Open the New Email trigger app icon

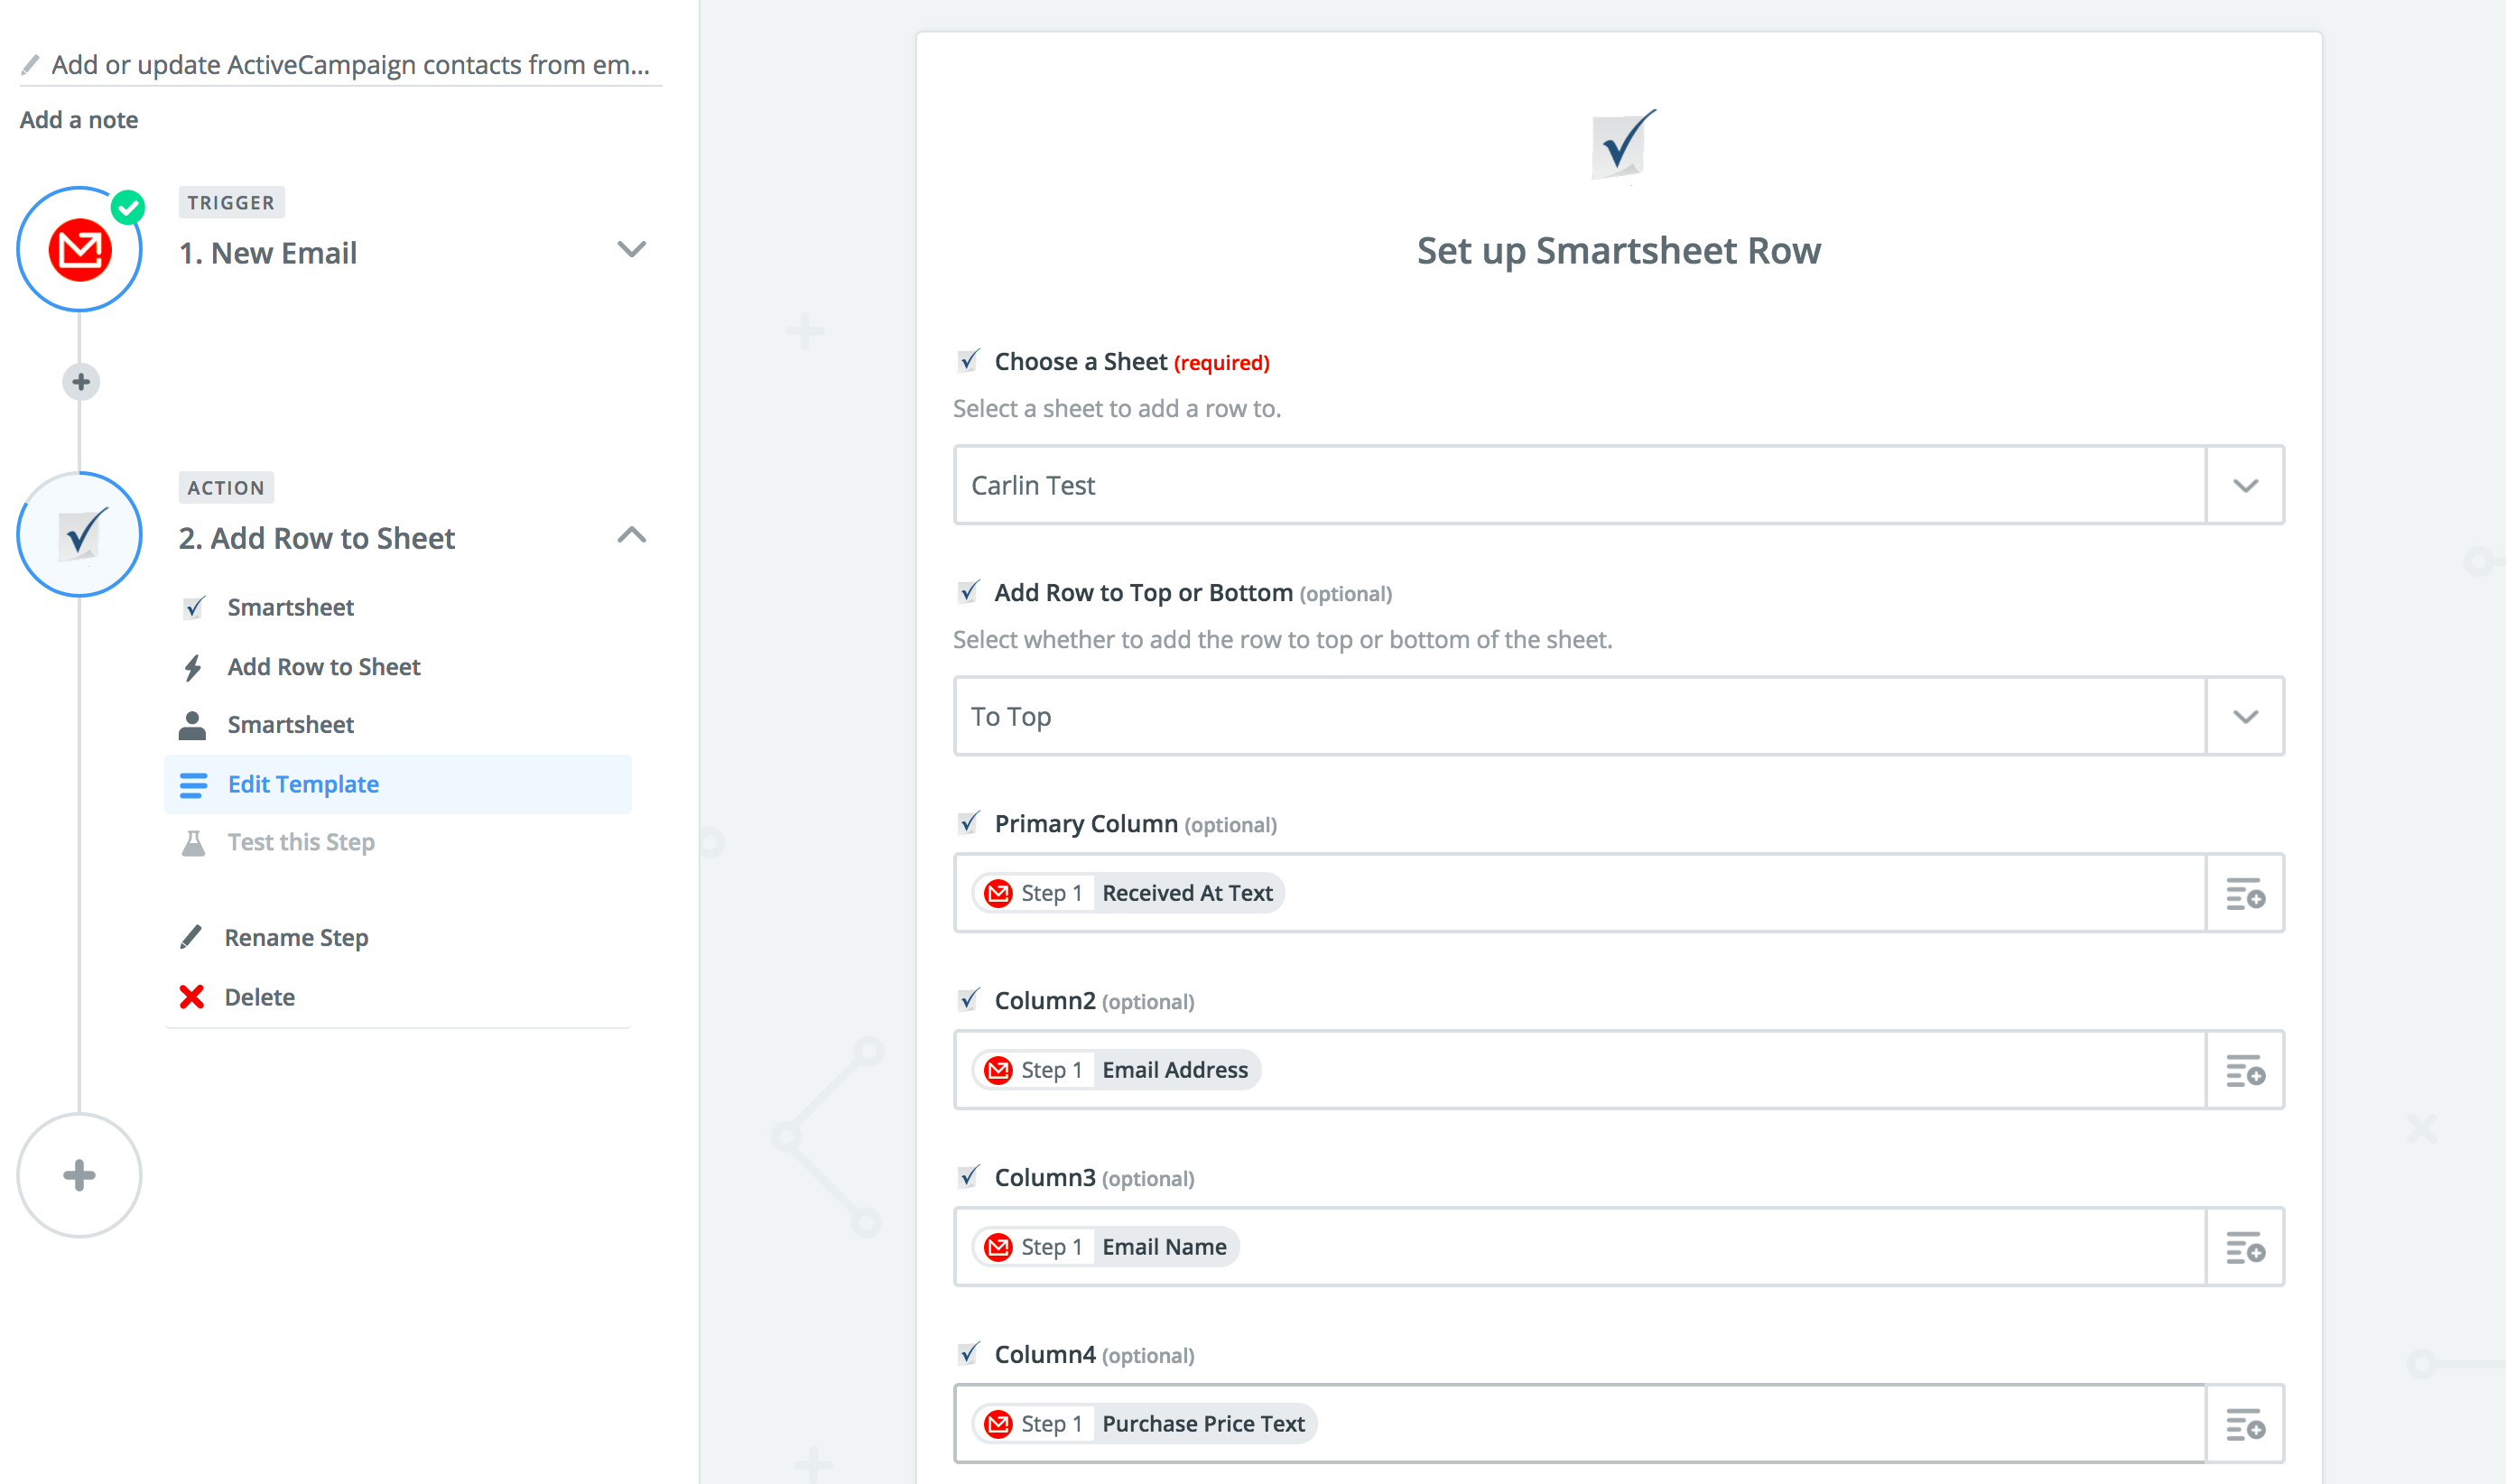coord(80,250)
